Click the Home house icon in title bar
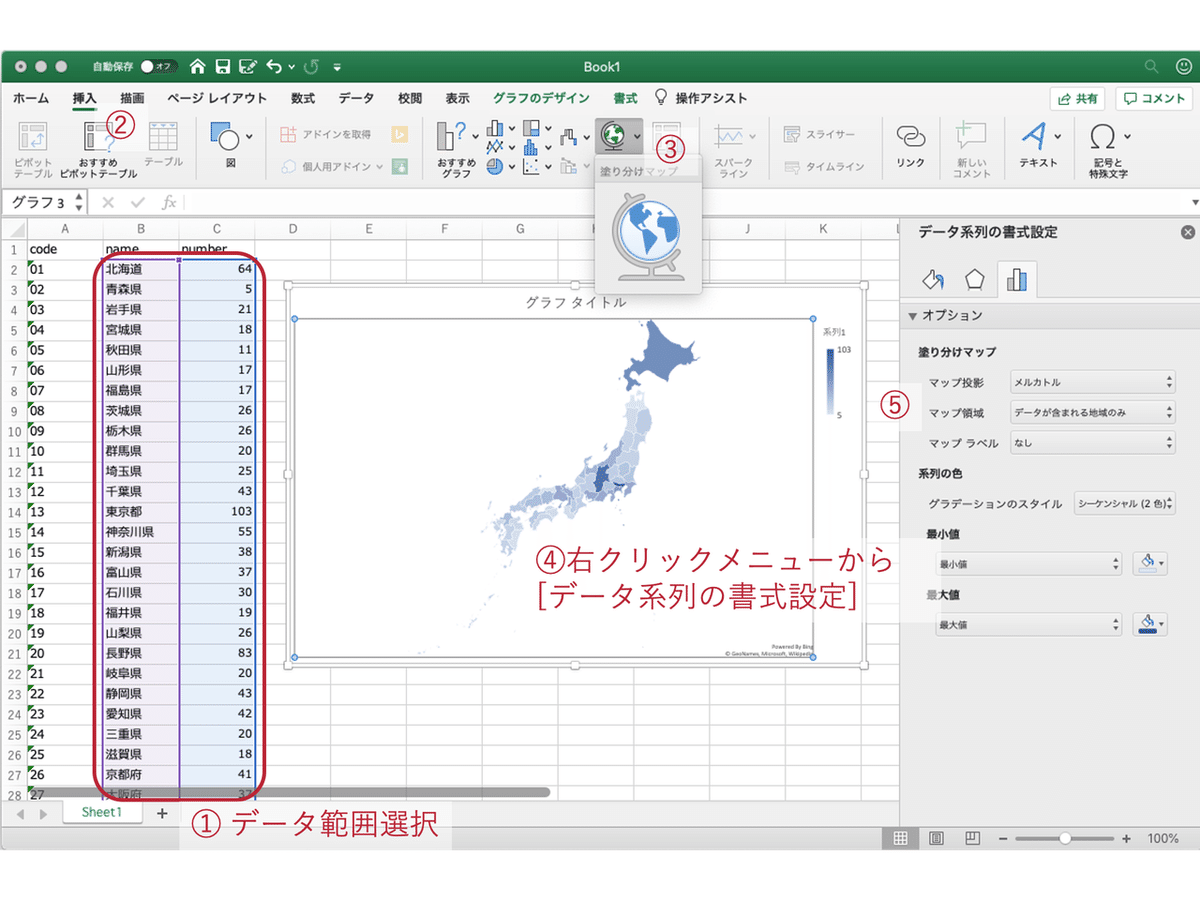This screenshot has height=900, width=1200. coord(197,67)
